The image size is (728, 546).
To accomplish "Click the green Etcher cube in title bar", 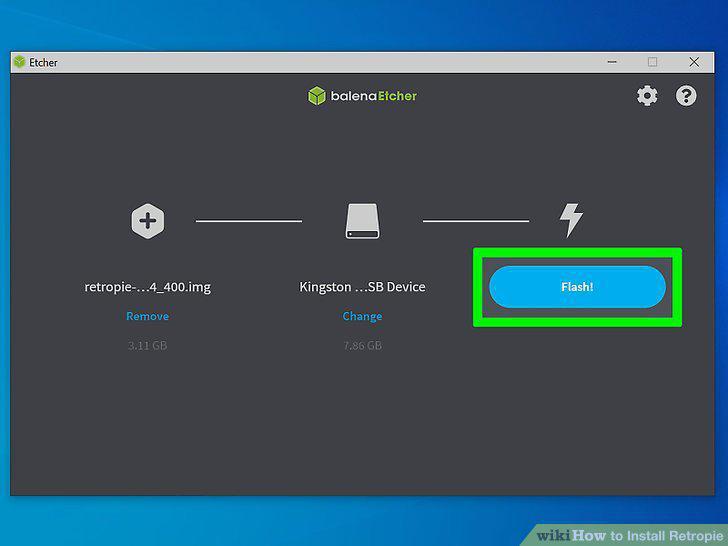I will coord(19,62).
